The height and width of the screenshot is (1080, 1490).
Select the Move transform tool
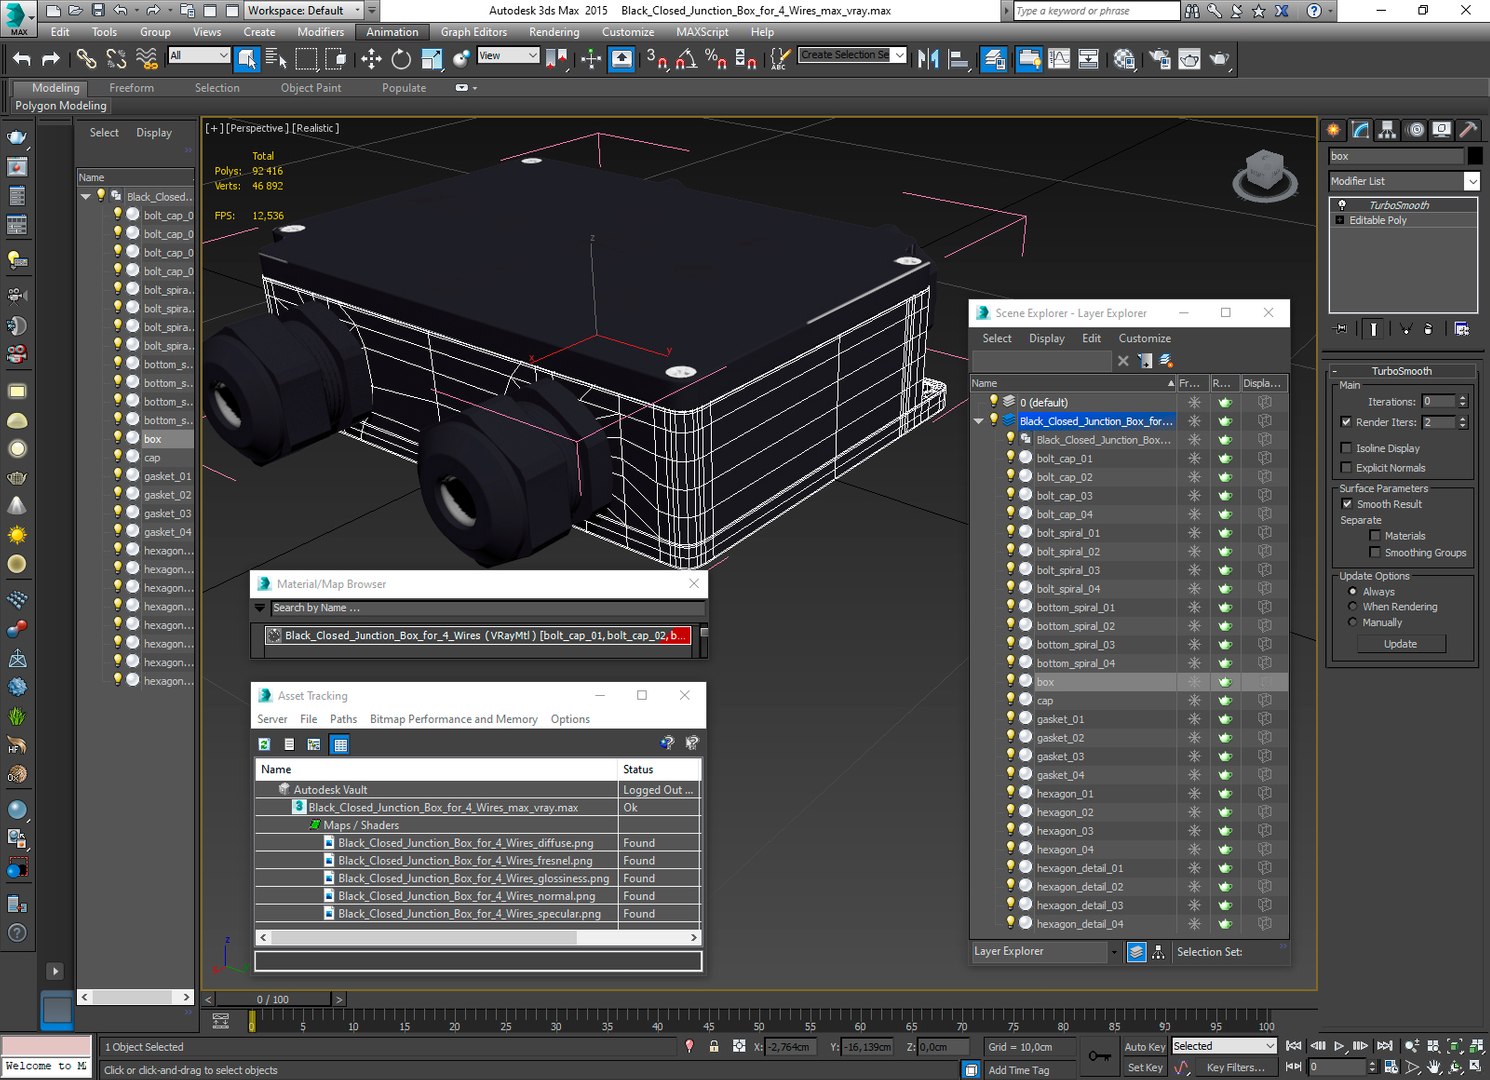coord(371,59)
